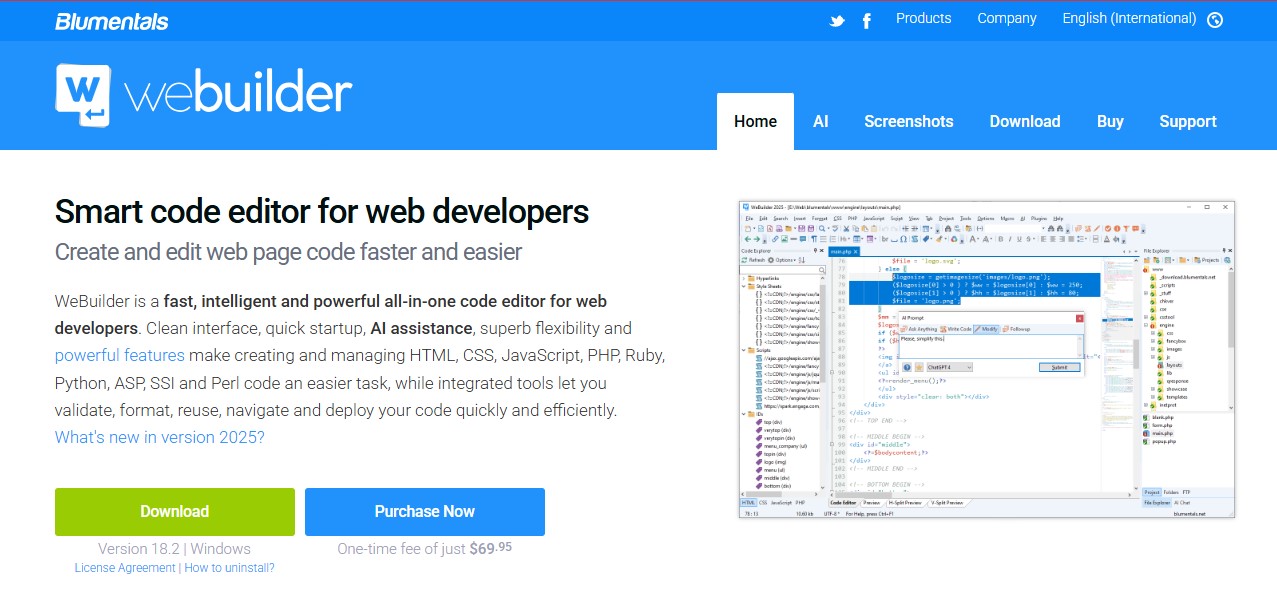
Task: Open the Blumentals Facebook page icon
Action: pyautogui.click(x=866, y=20)
